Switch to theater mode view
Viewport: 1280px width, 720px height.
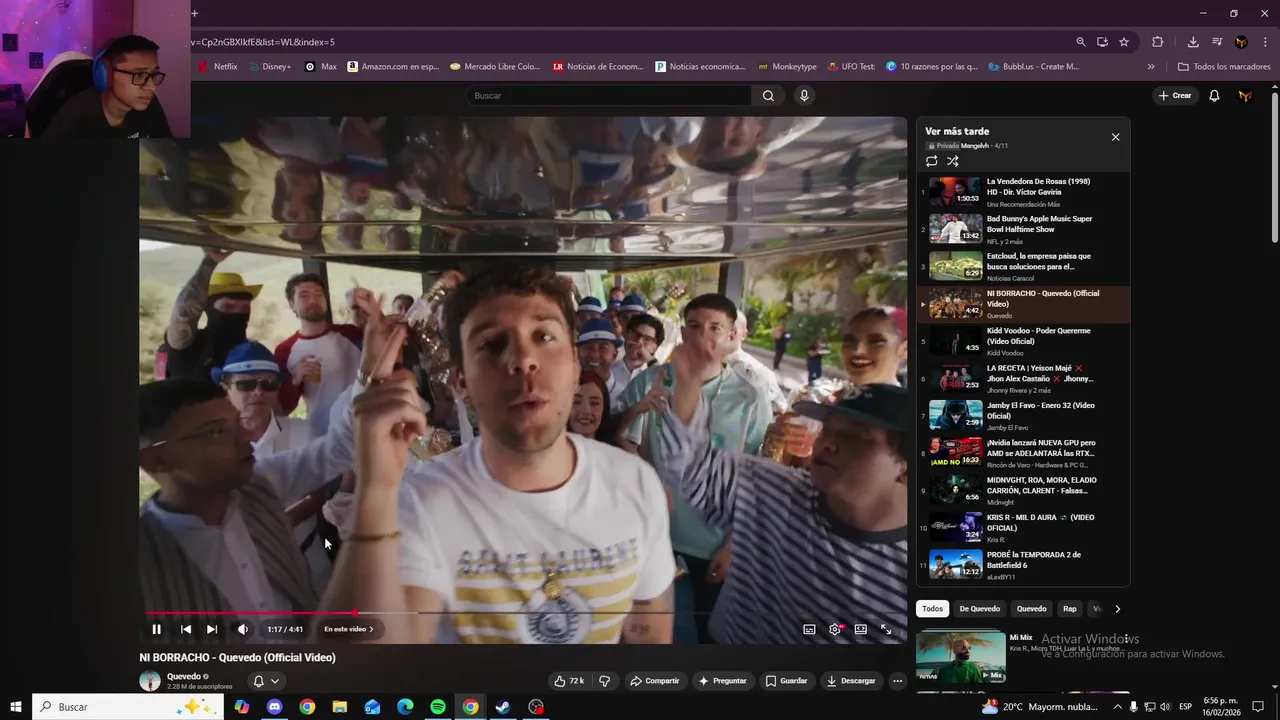tap(860, 629)
